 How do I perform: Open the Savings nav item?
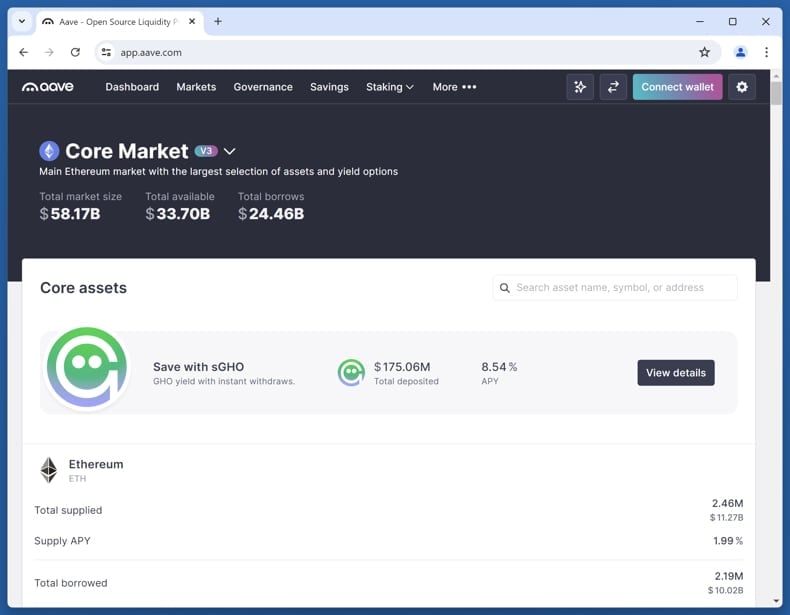[x=330, y=87]
